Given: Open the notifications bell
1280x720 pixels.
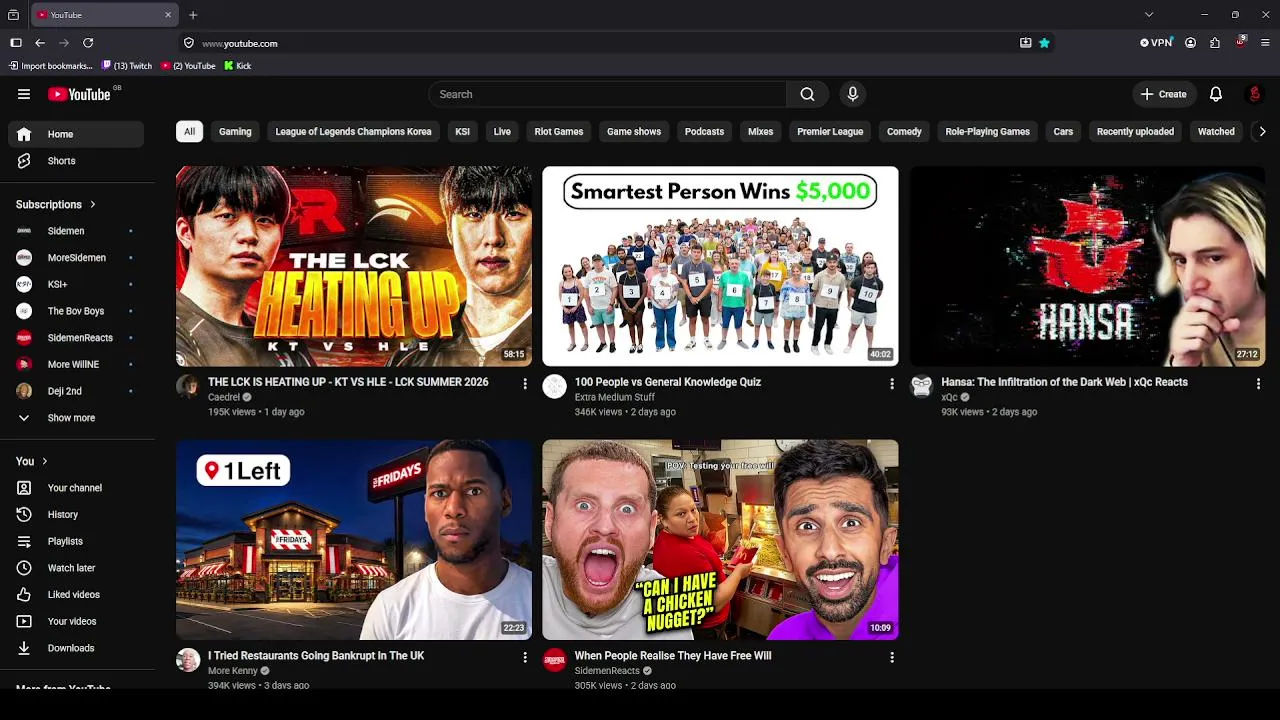Looking at the screenshot, I should tap(1216, 94).
